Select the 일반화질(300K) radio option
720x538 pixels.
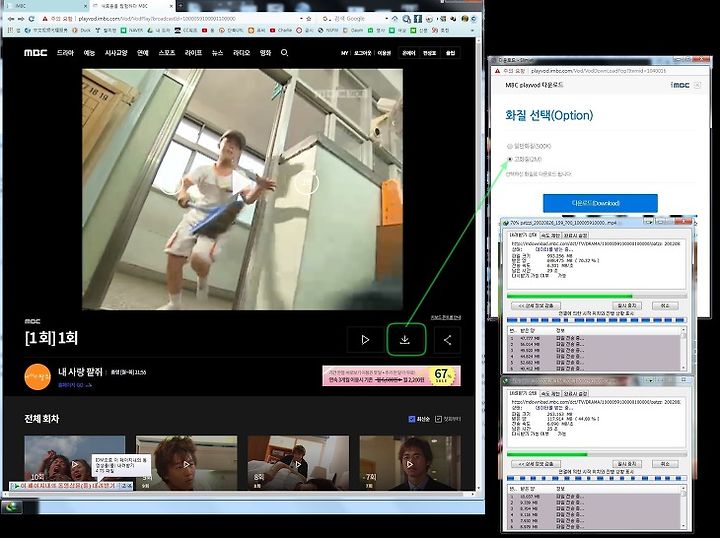[509, 146]
